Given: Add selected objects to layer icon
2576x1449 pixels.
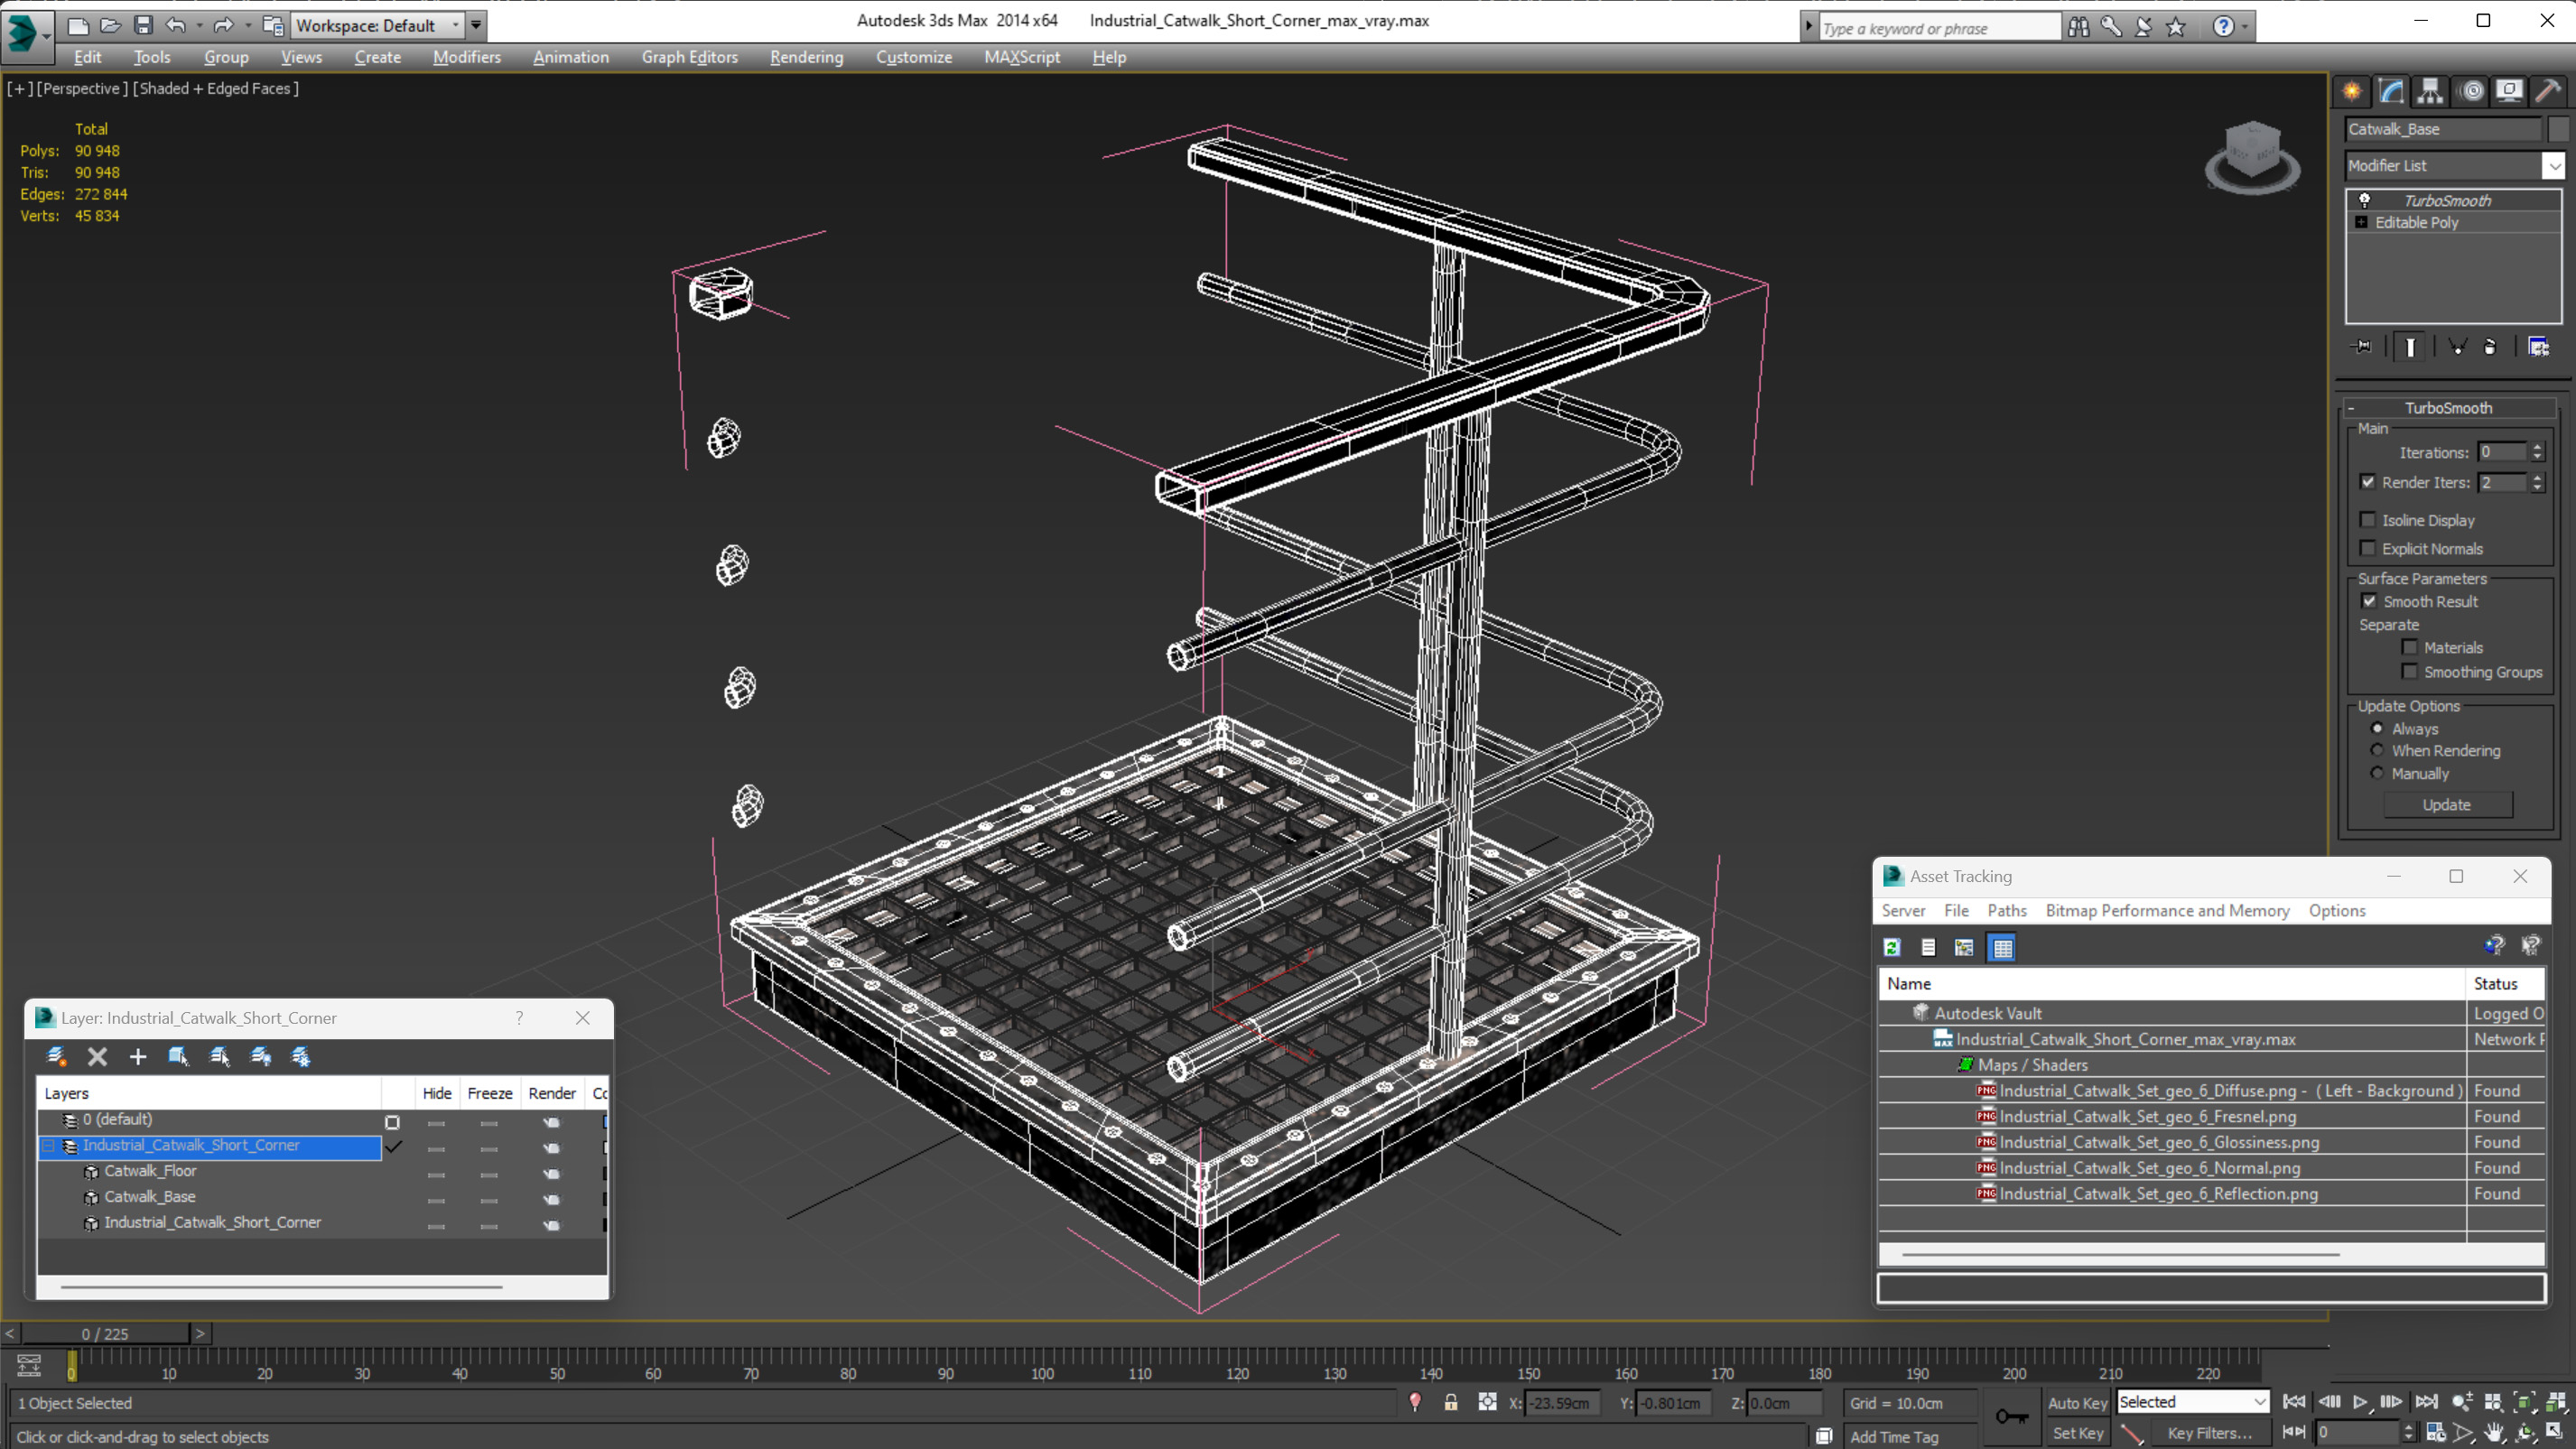Looking at the screenshot, I should (137, 1056).
